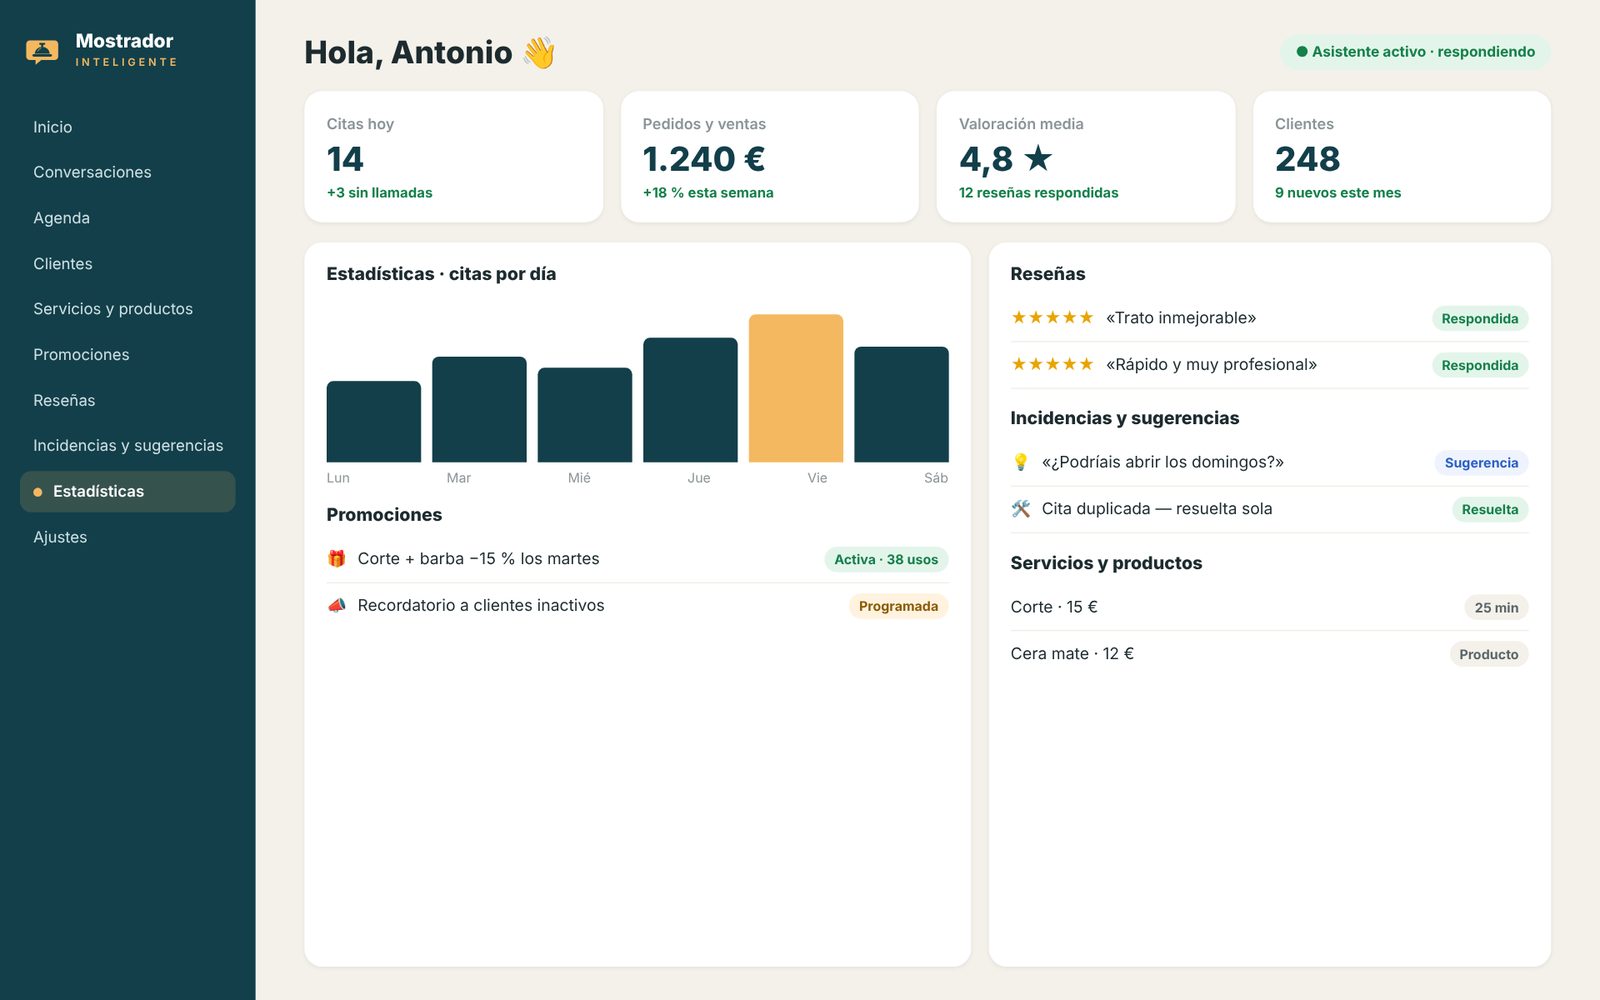Click the gift icon beside Corte + barba promotion
This screenshot has width=1600, height=1000.
tap(337, 559)
